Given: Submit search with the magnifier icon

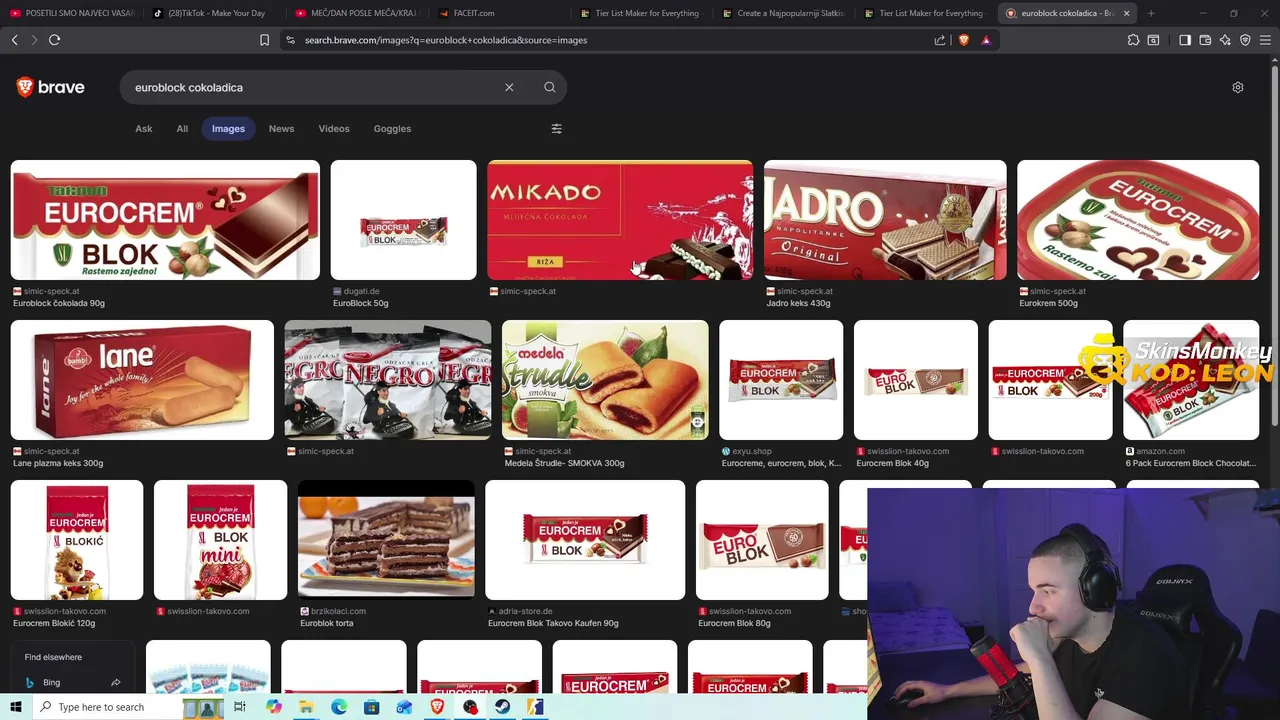Looking at the screenshot, I should (x=549, y=87).
